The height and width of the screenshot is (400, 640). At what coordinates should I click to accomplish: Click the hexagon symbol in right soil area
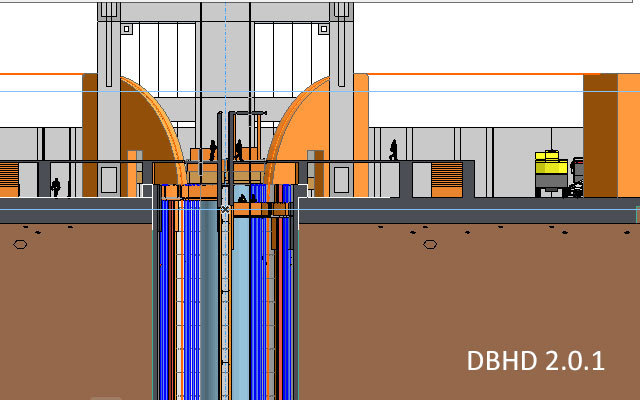430,243
